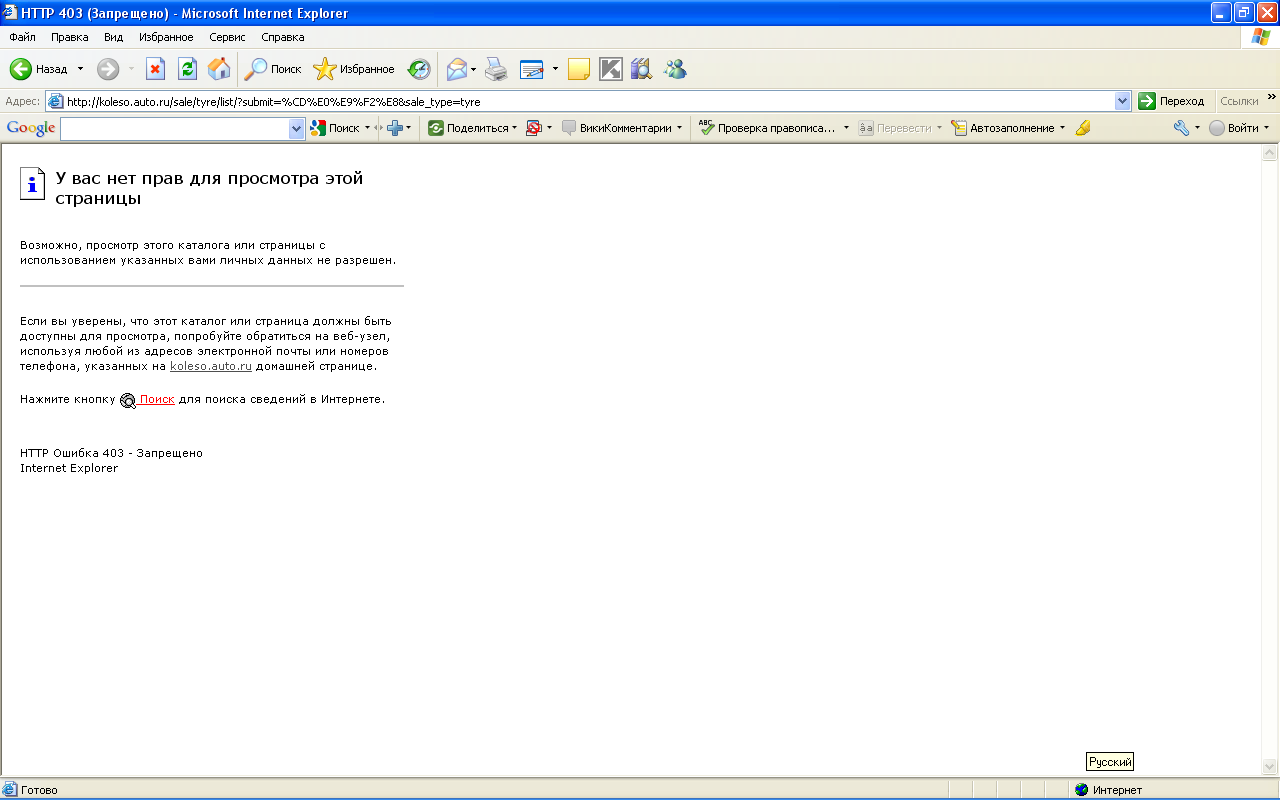1280x800 pixels.
Task: Click the Переход go button
Action: pos(1171,101)
